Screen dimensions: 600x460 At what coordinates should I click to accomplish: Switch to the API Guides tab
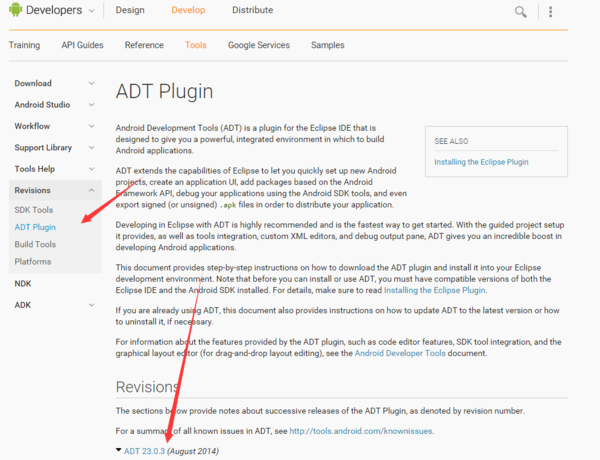(x=82, y=45)
